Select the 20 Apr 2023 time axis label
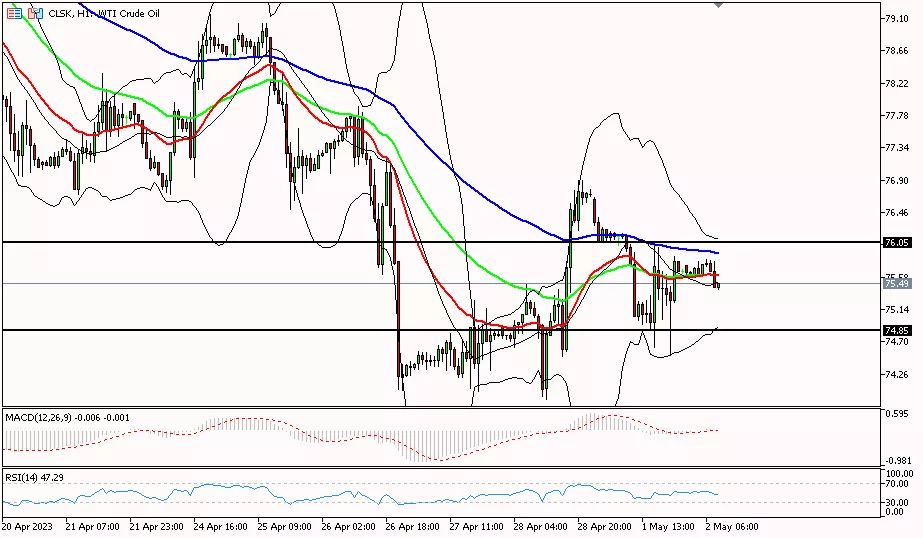 [29, 526]
